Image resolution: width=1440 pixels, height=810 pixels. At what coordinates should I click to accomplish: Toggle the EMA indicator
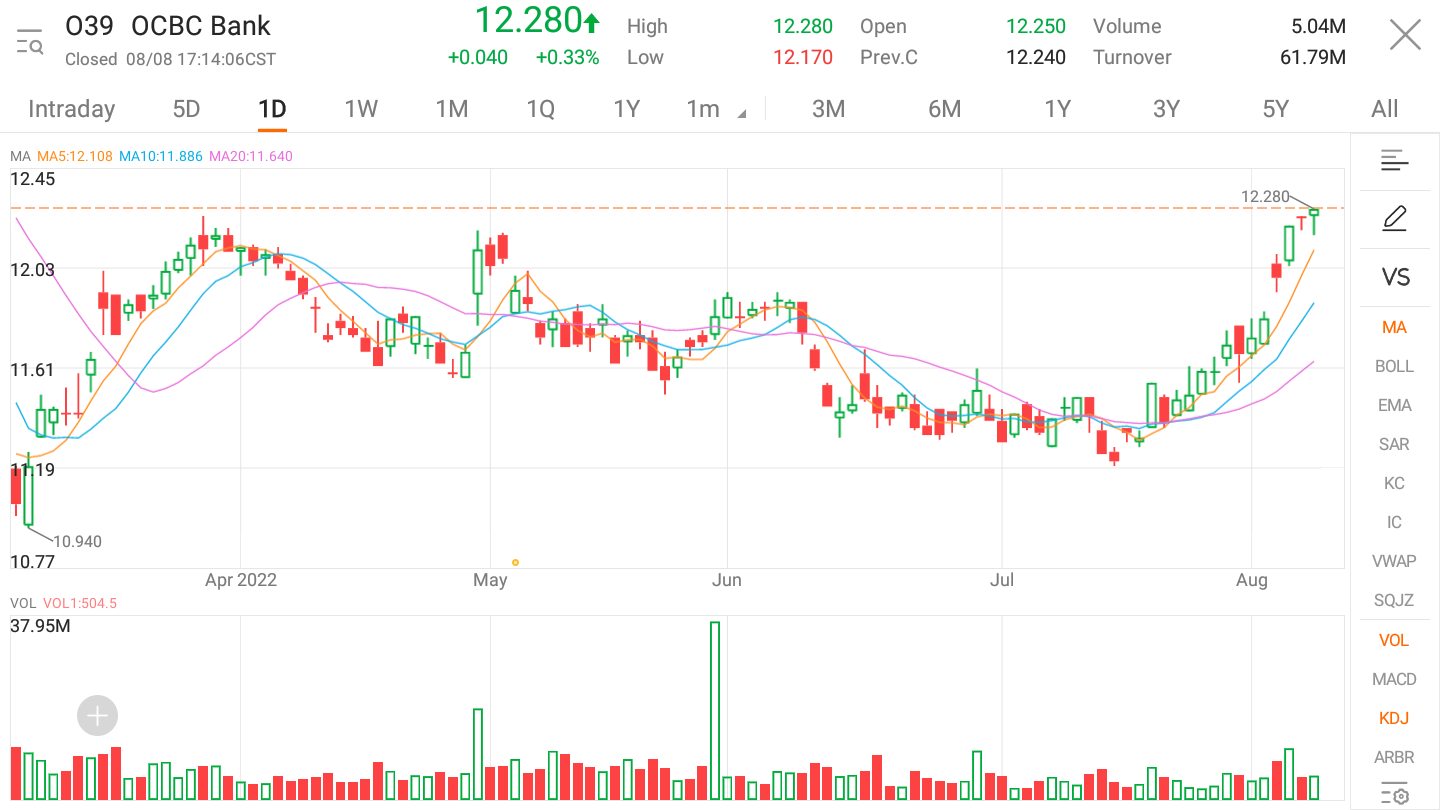click(x=1394, y=405)
